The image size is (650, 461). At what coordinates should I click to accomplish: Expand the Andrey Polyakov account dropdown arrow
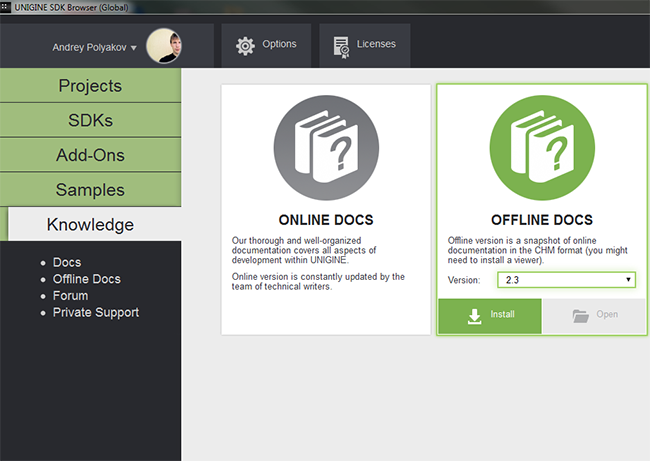pos(133,48)
